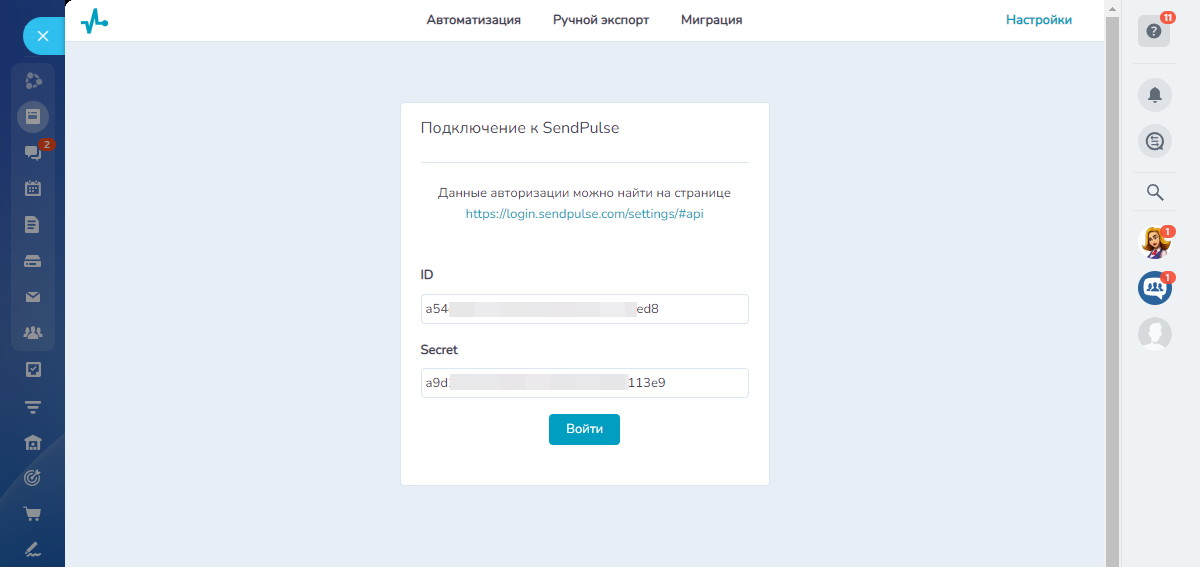Open the mail envelope icon in sidebar
The height and width of the screenshot is (567, 1200).
tap(33, 296)
